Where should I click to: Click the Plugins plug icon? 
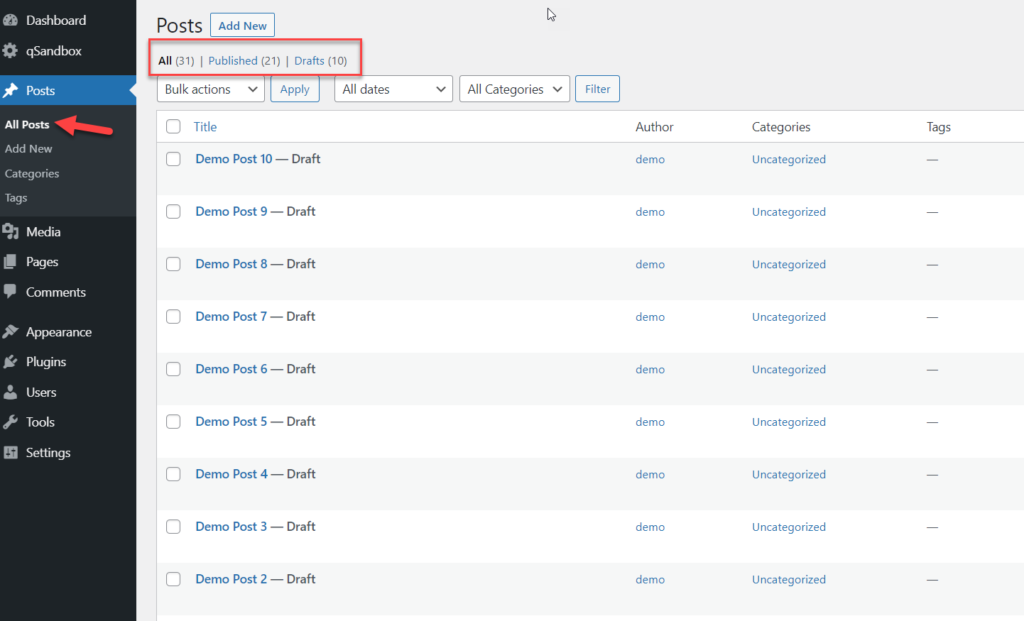click(10, 362)
